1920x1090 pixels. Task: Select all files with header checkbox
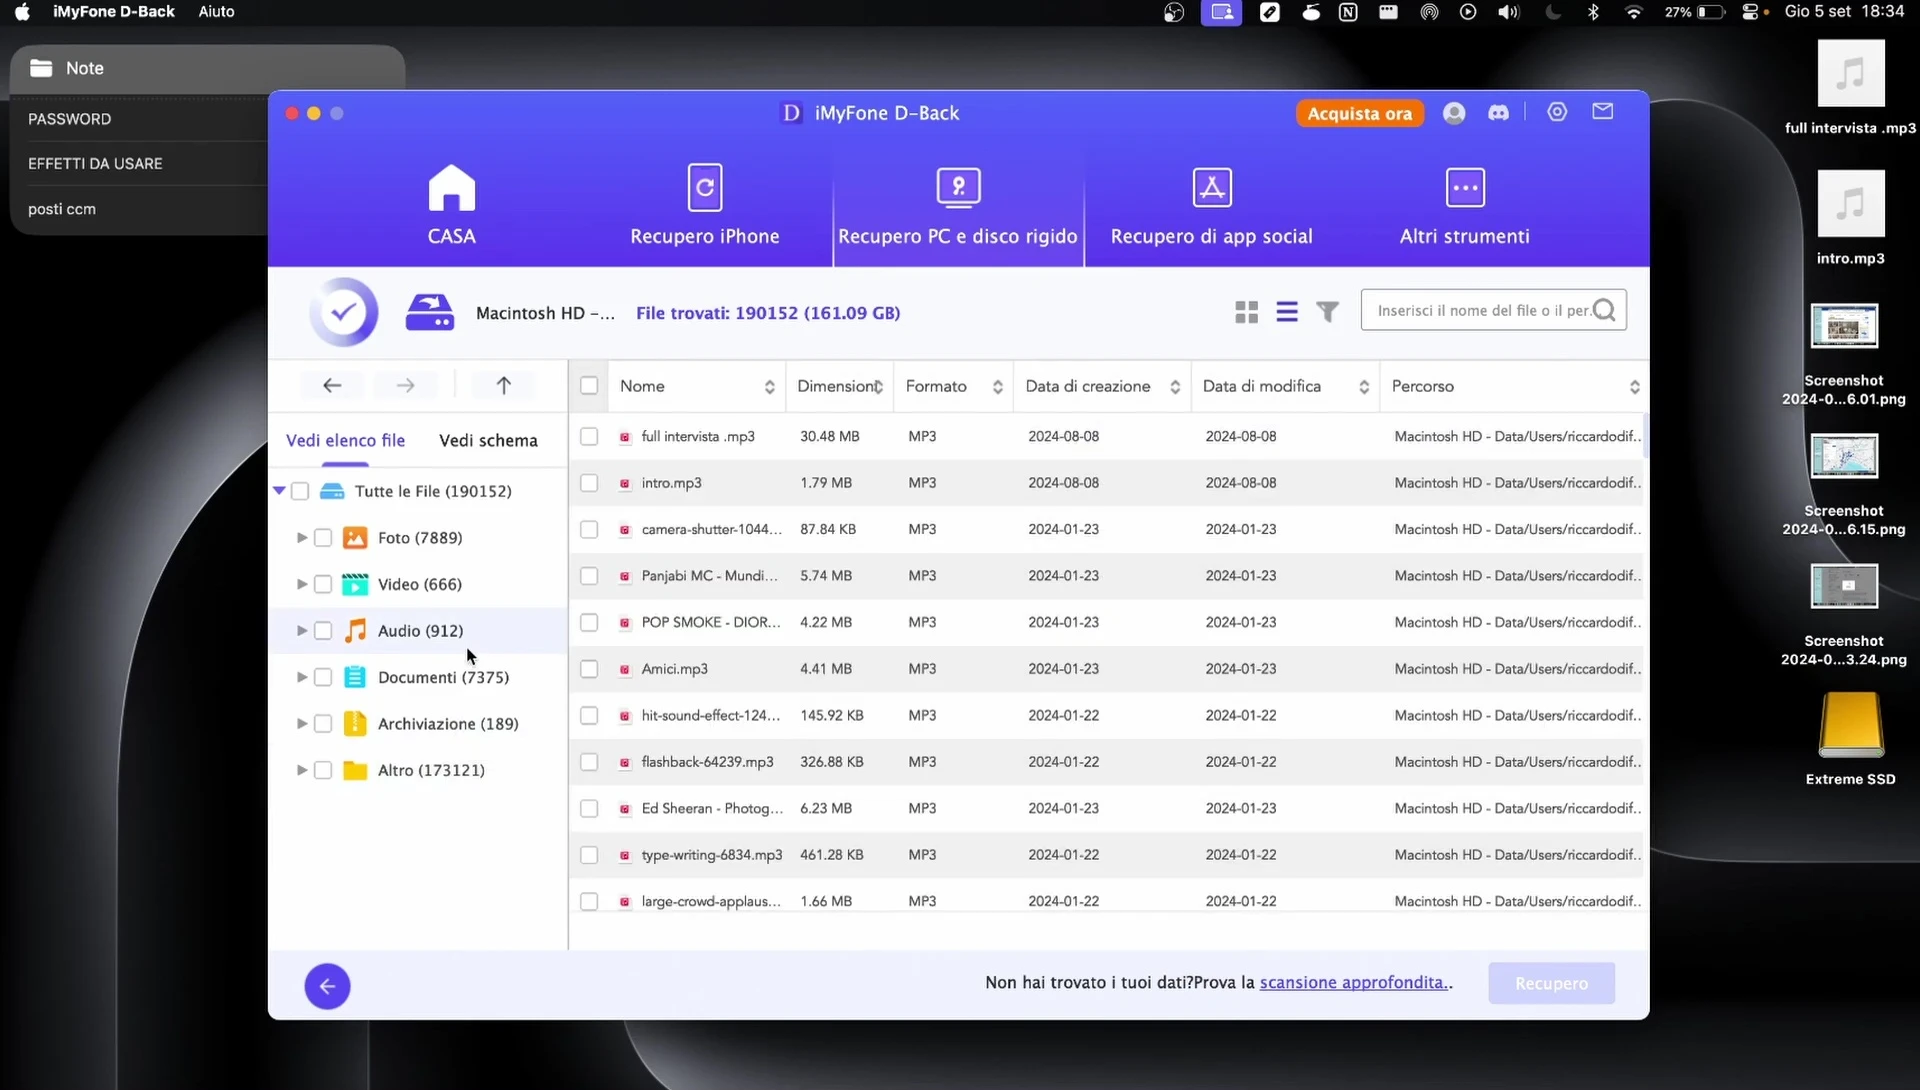589,386
